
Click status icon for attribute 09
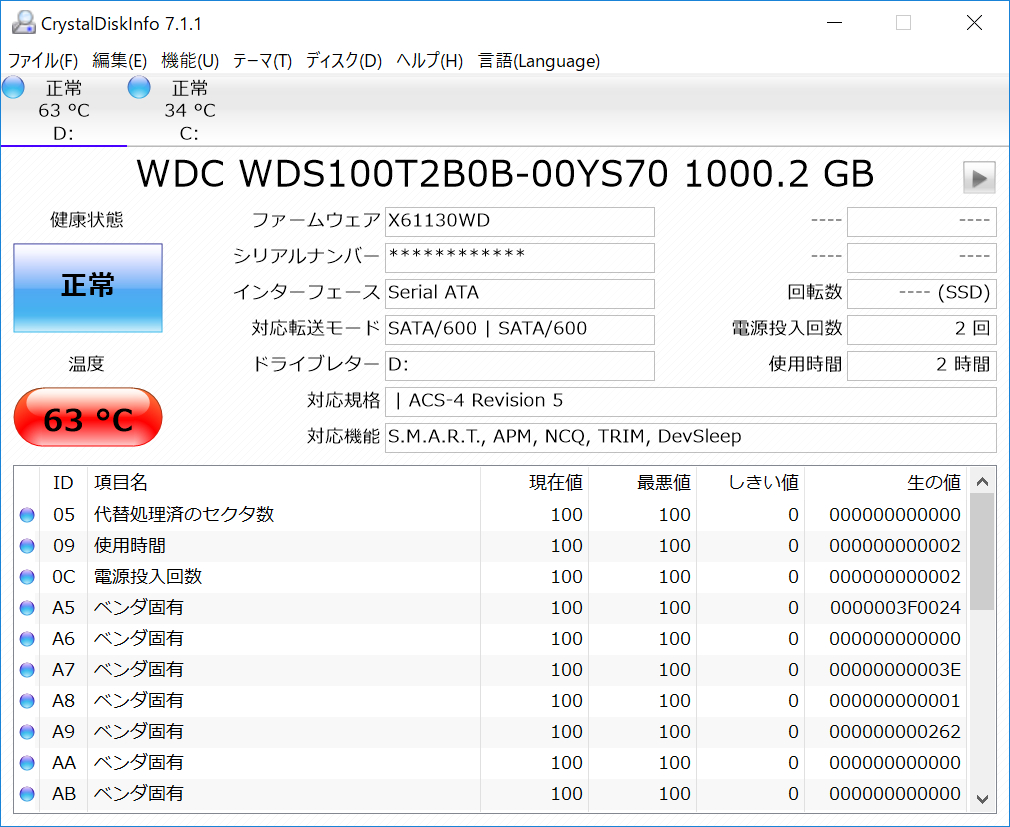coord(26,546)
